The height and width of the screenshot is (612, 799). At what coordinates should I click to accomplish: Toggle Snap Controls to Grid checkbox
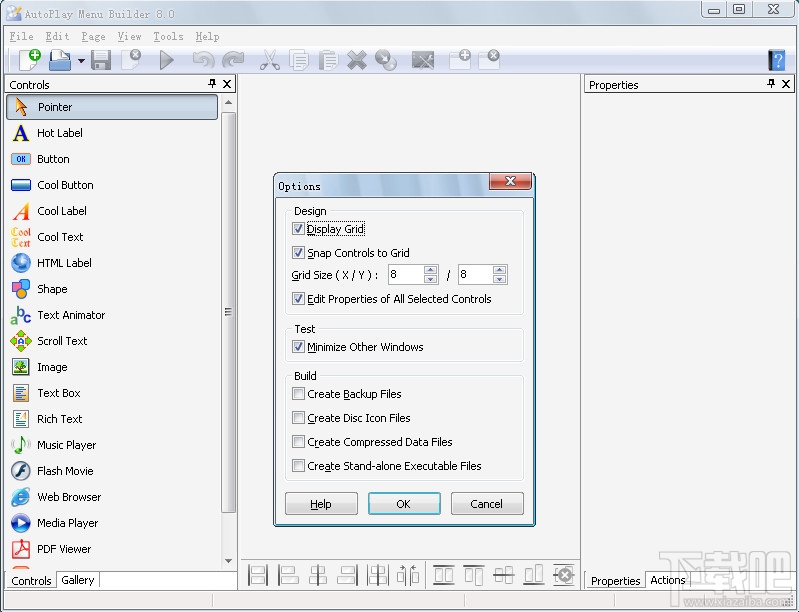pos(298,253)
